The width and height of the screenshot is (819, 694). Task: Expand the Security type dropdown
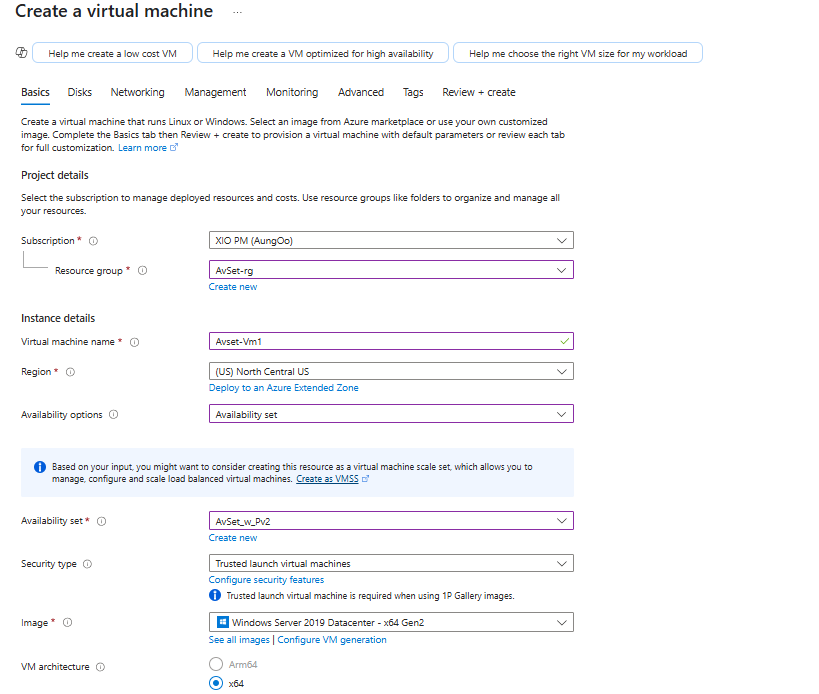[391, 563]
